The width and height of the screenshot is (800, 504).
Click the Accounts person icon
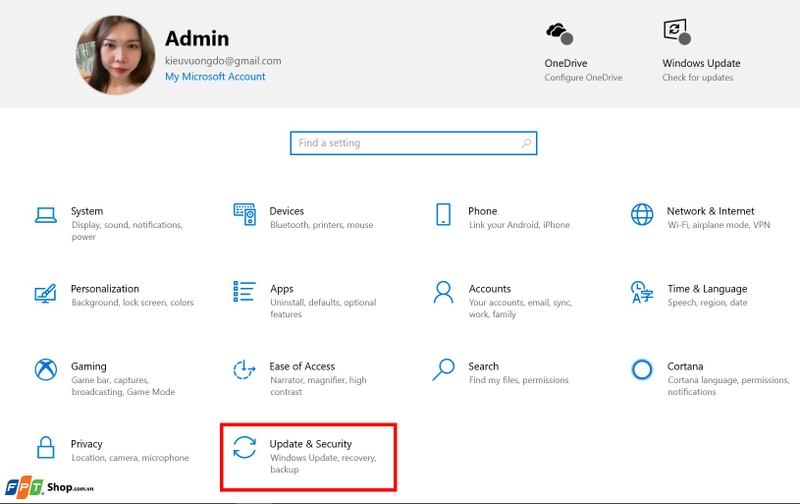tap(443, 292)
